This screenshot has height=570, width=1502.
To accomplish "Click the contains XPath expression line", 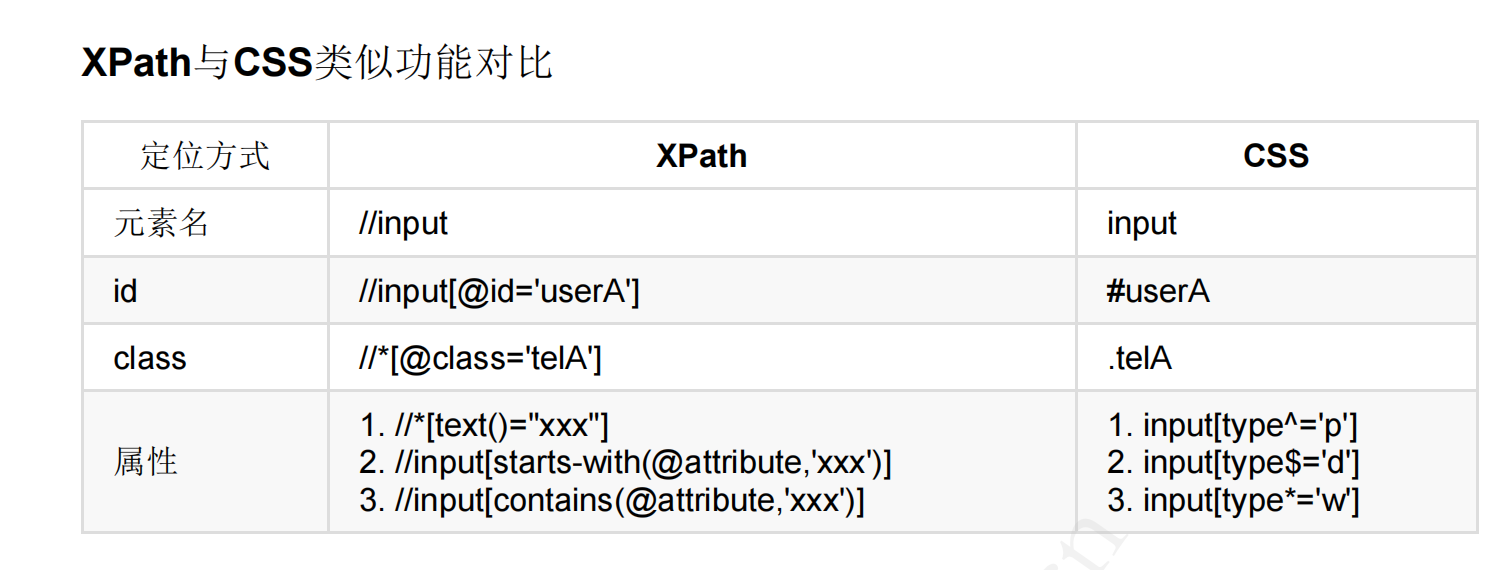I will (611, 500).
